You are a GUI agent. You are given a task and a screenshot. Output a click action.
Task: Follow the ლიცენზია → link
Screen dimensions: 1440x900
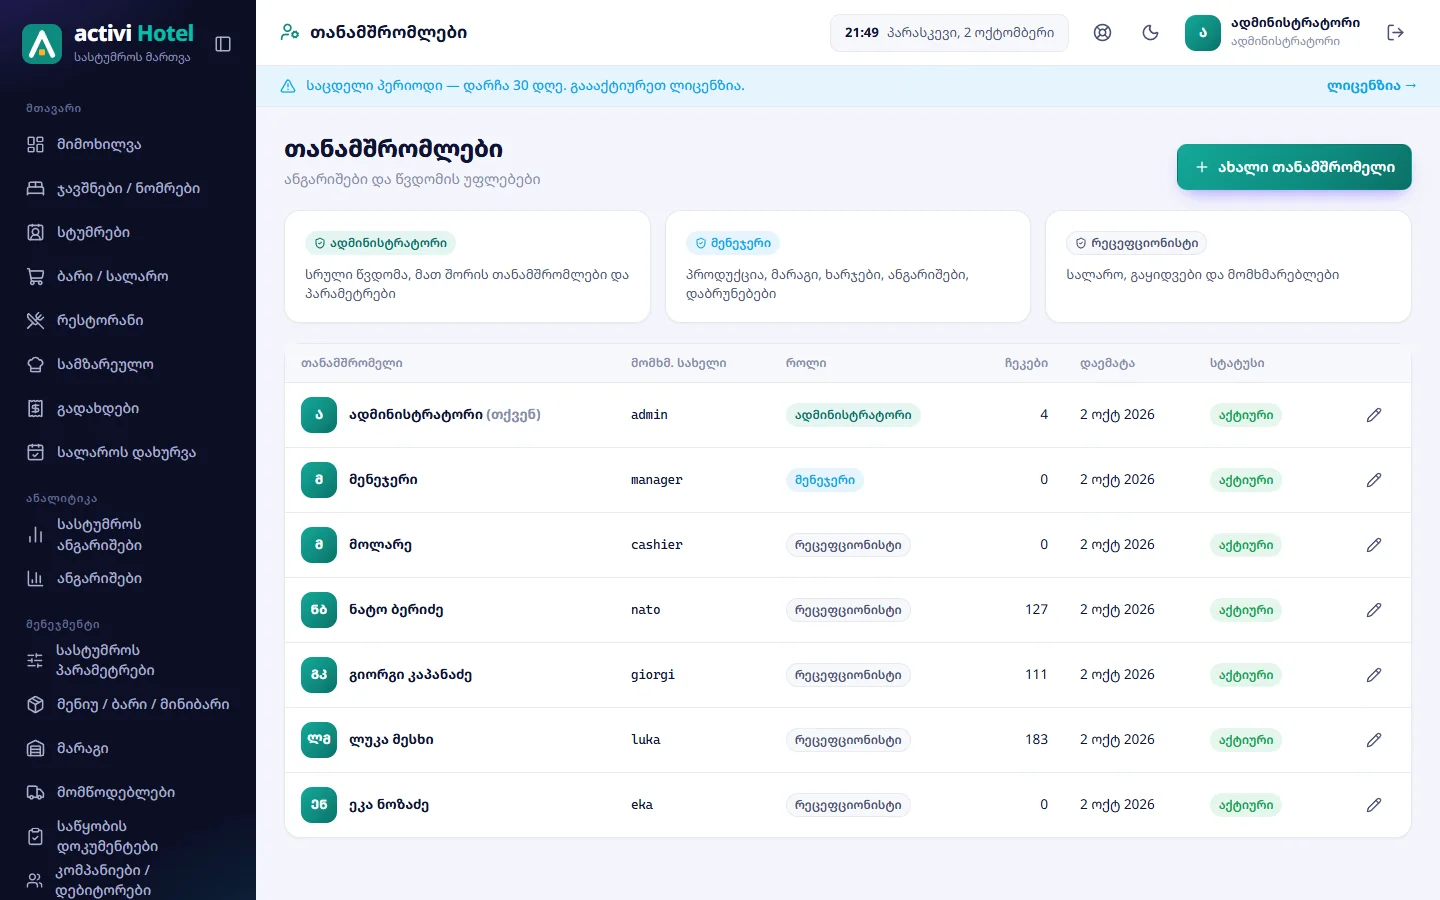1372,86
